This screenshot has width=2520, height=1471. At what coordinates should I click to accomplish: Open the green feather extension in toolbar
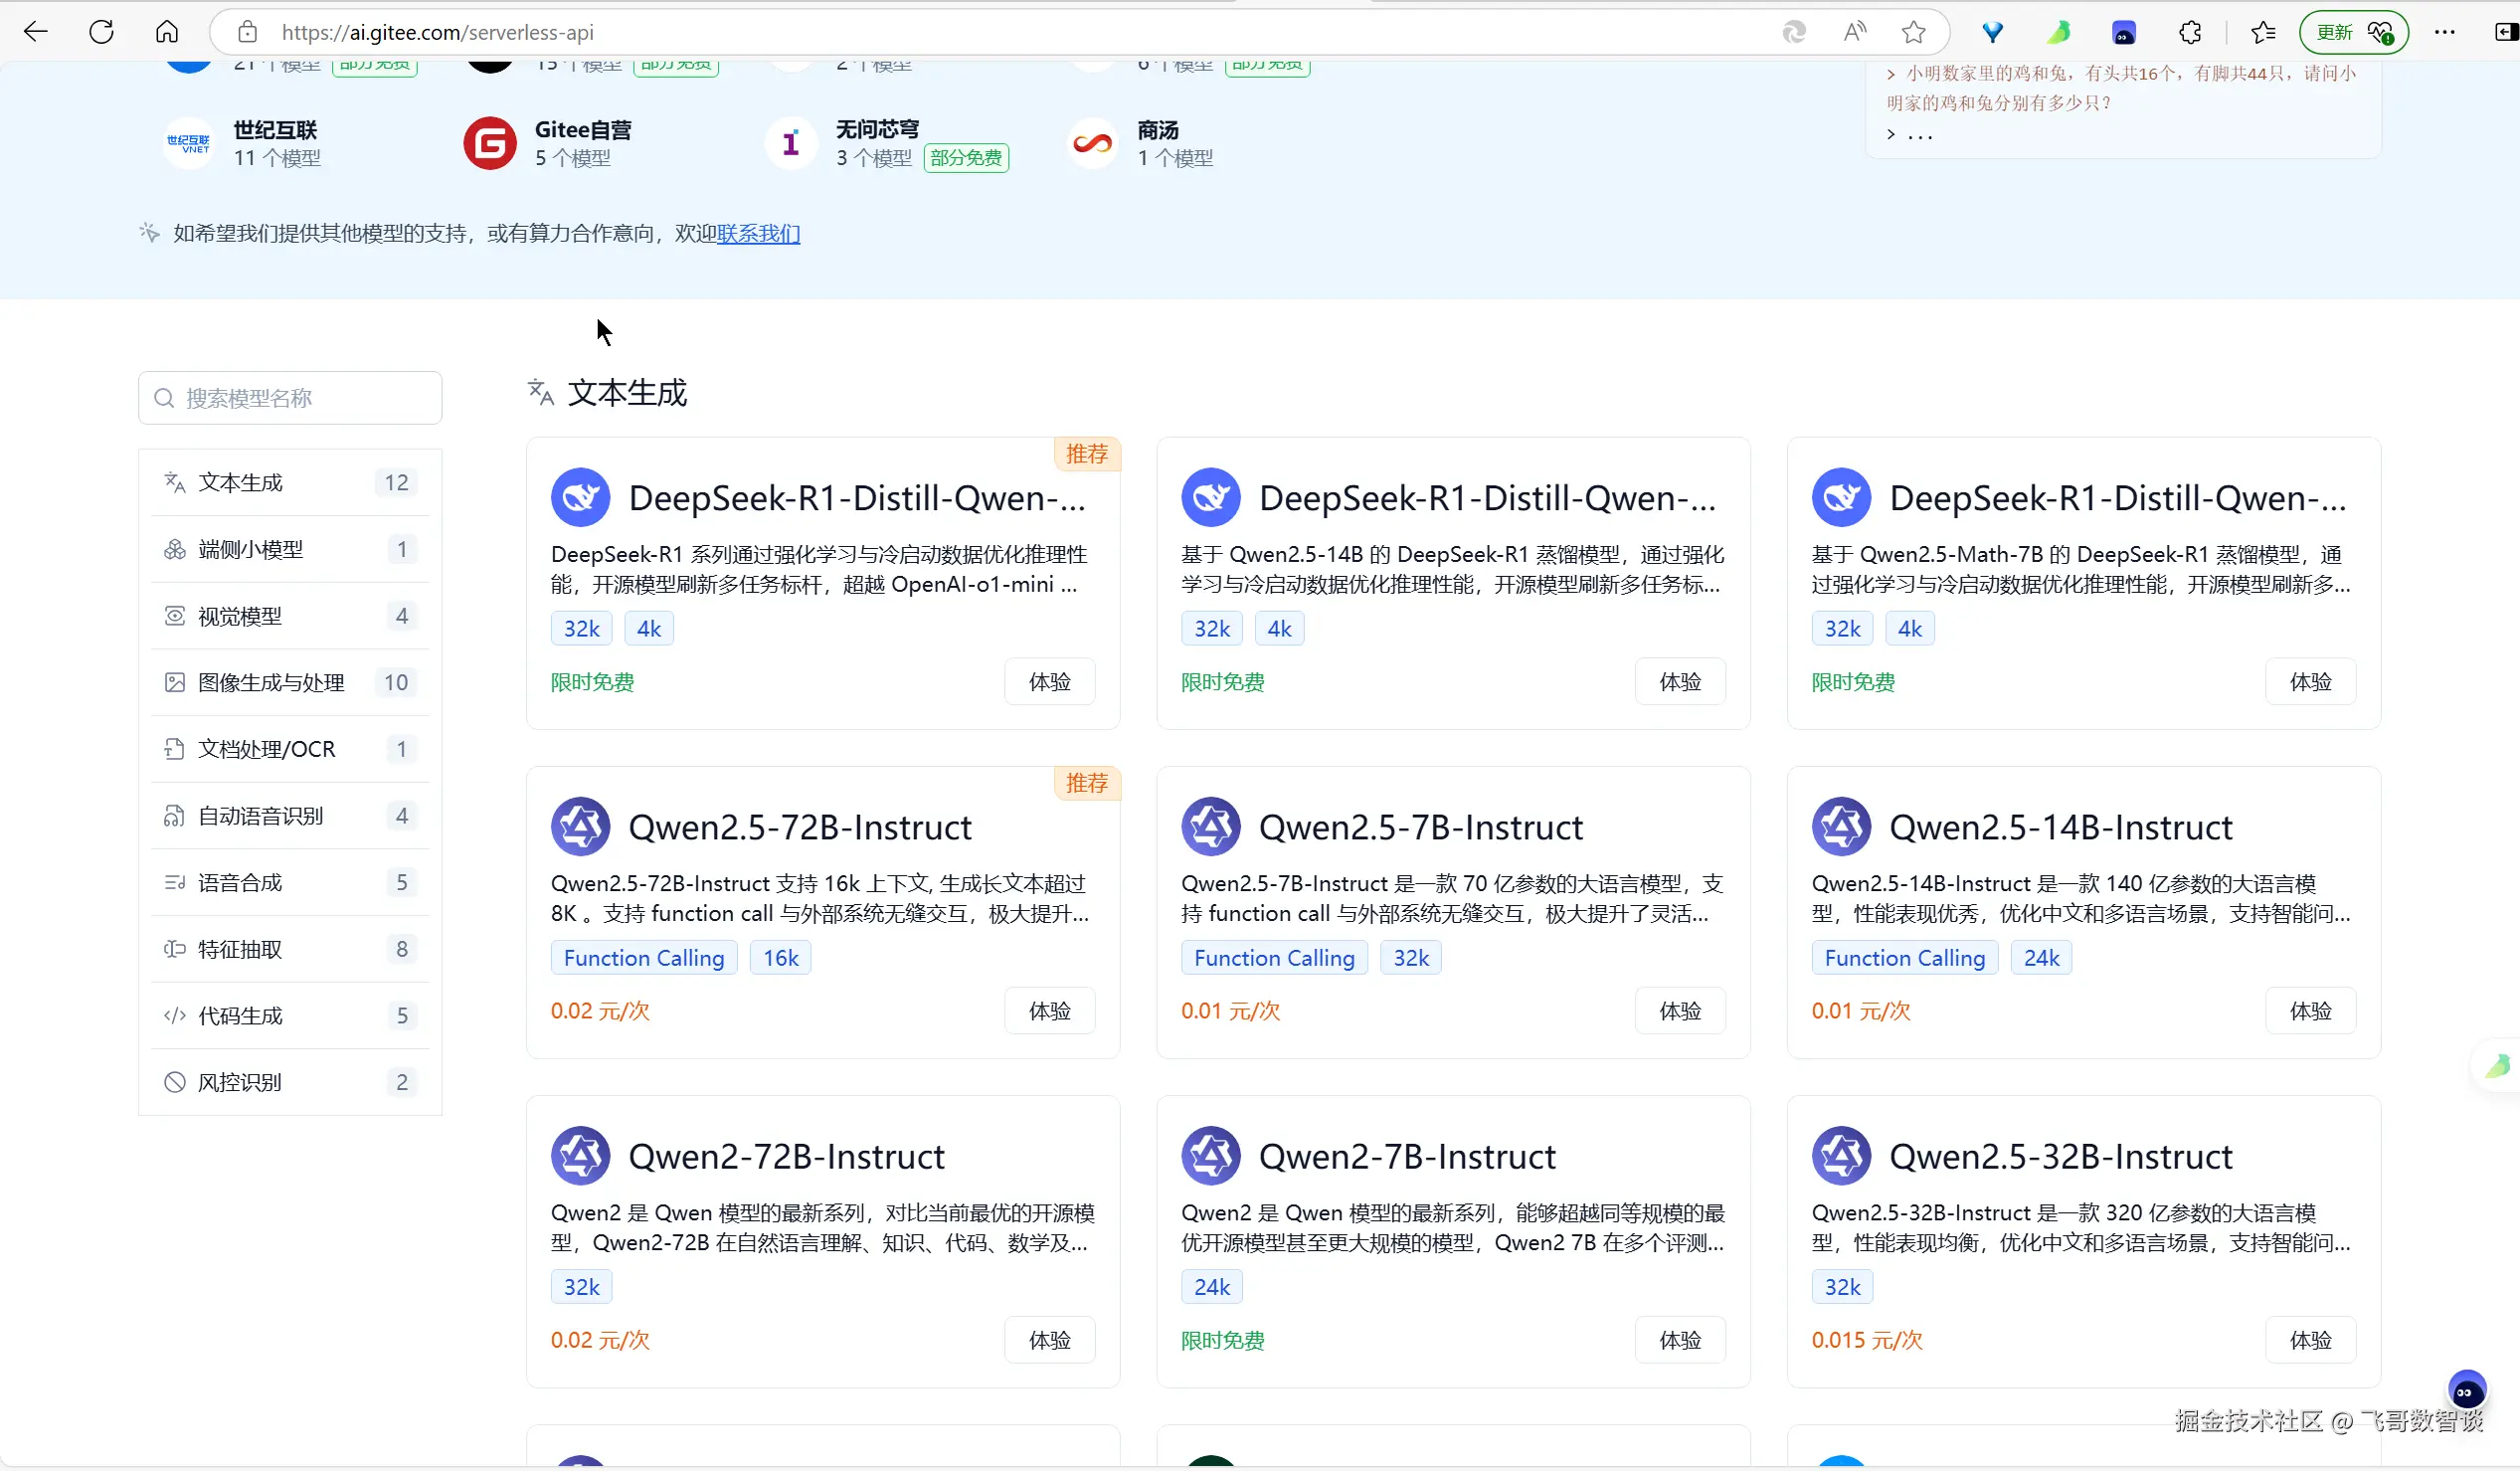click(2058, 33)
